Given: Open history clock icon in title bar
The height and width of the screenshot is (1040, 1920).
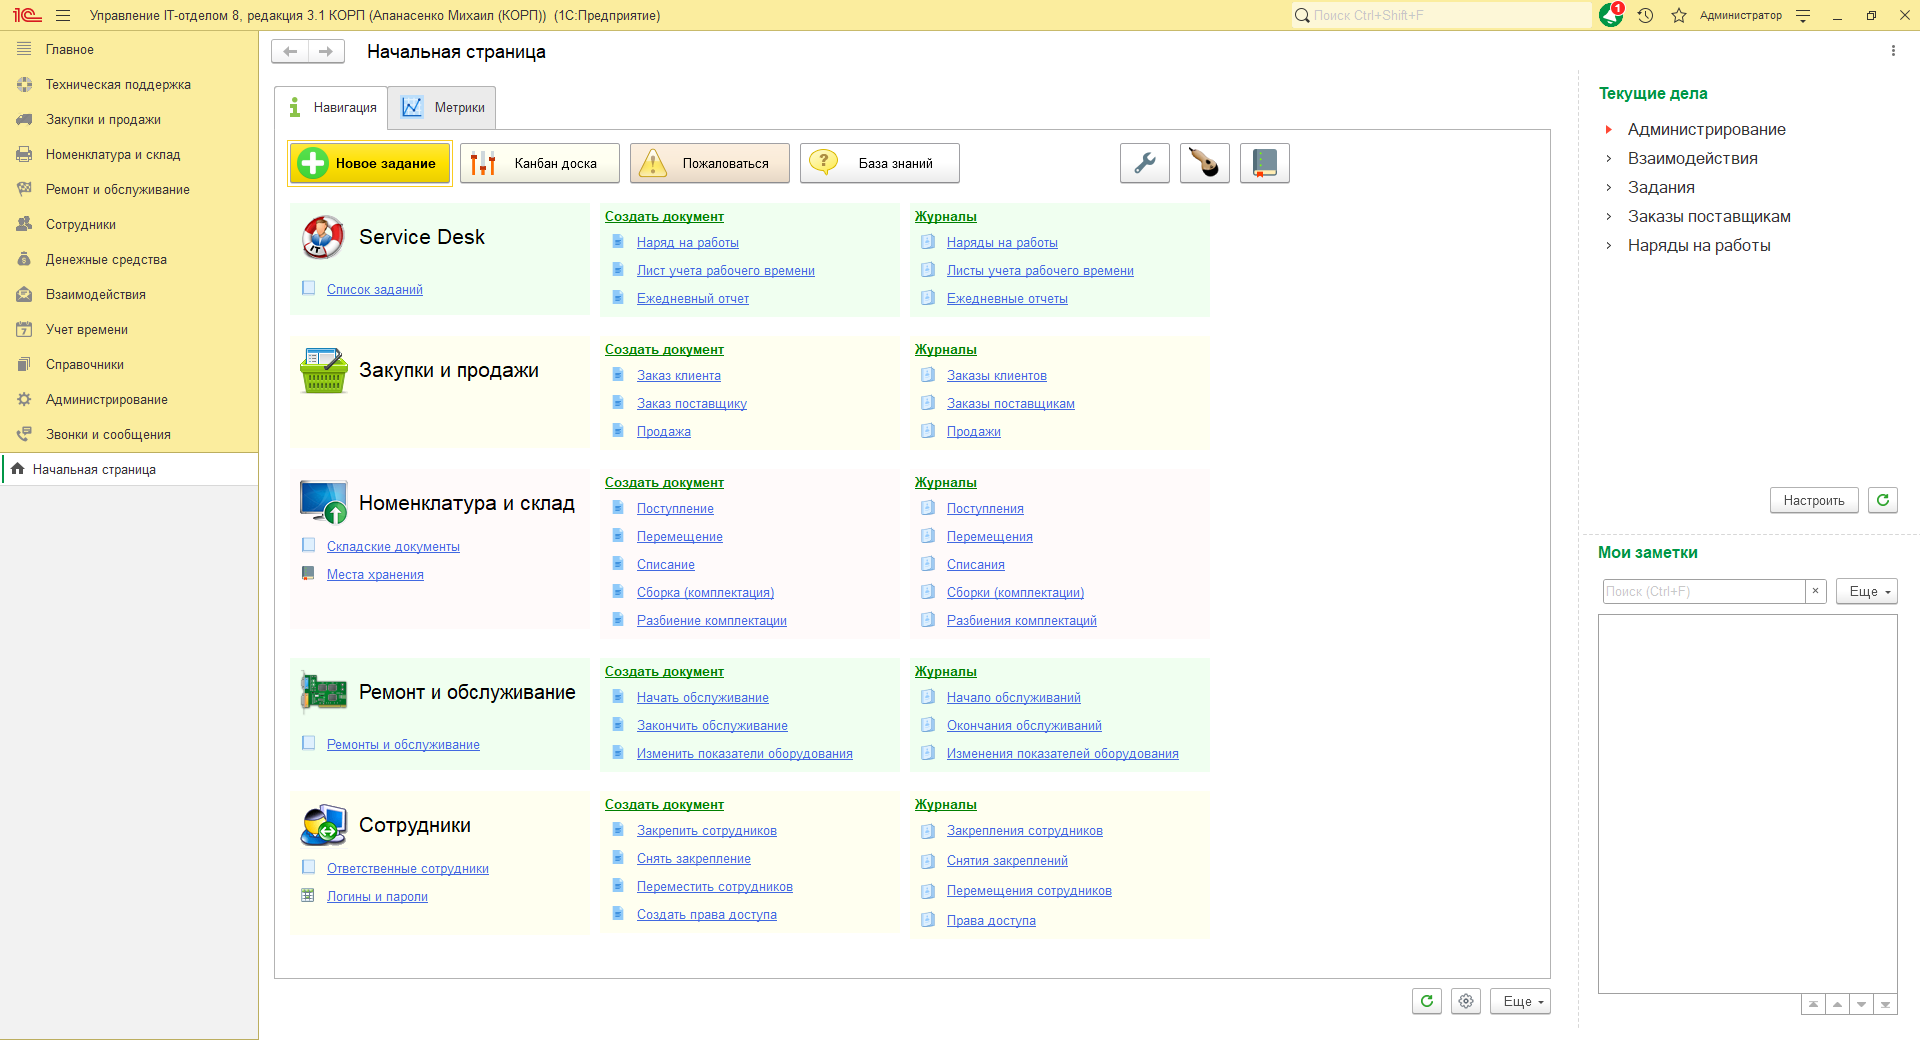Looking at the screenshot, I should [x=1645, y=15].
